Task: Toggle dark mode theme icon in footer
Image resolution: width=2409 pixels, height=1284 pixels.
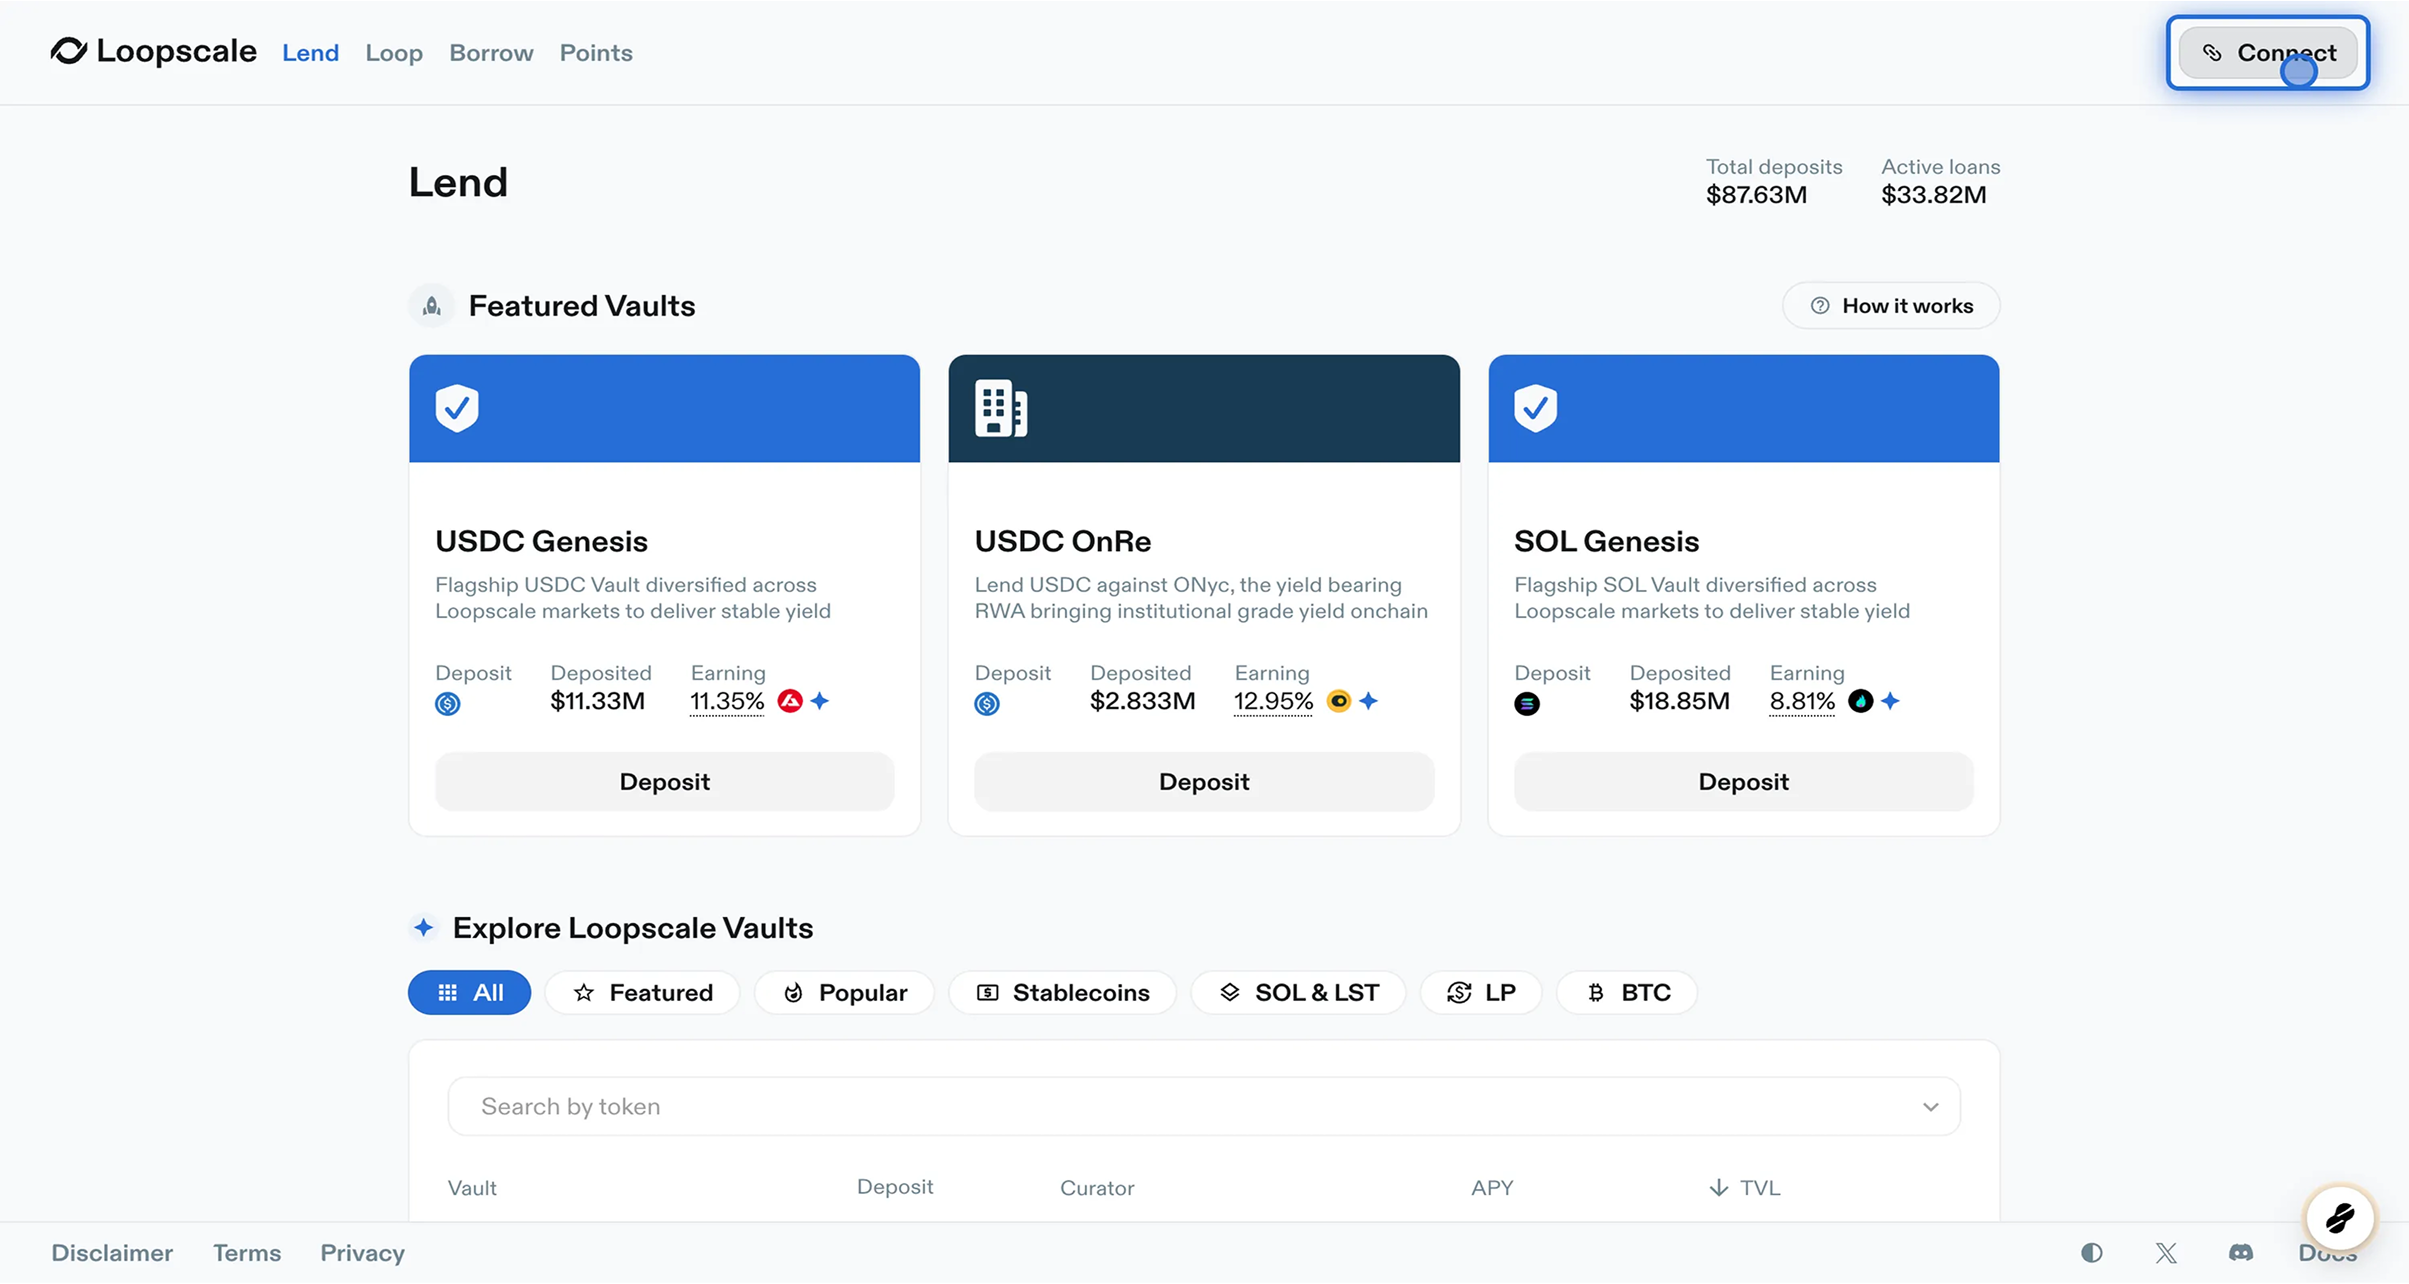Action: pyautogui.click(x=2091, y=1252)
